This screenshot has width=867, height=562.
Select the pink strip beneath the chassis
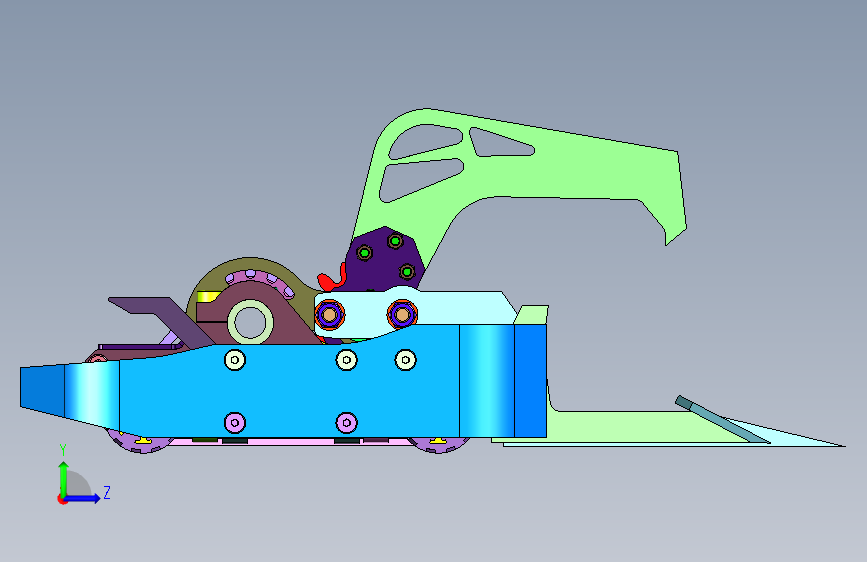pyautogui.click(x=290, y=441)
